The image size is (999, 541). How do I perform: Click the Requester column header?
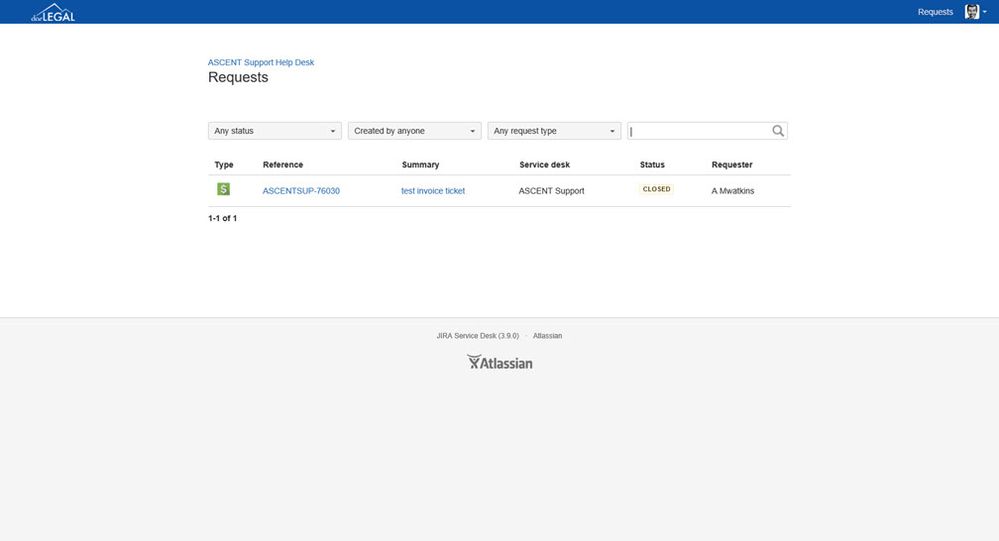click(x=731, y=164)
